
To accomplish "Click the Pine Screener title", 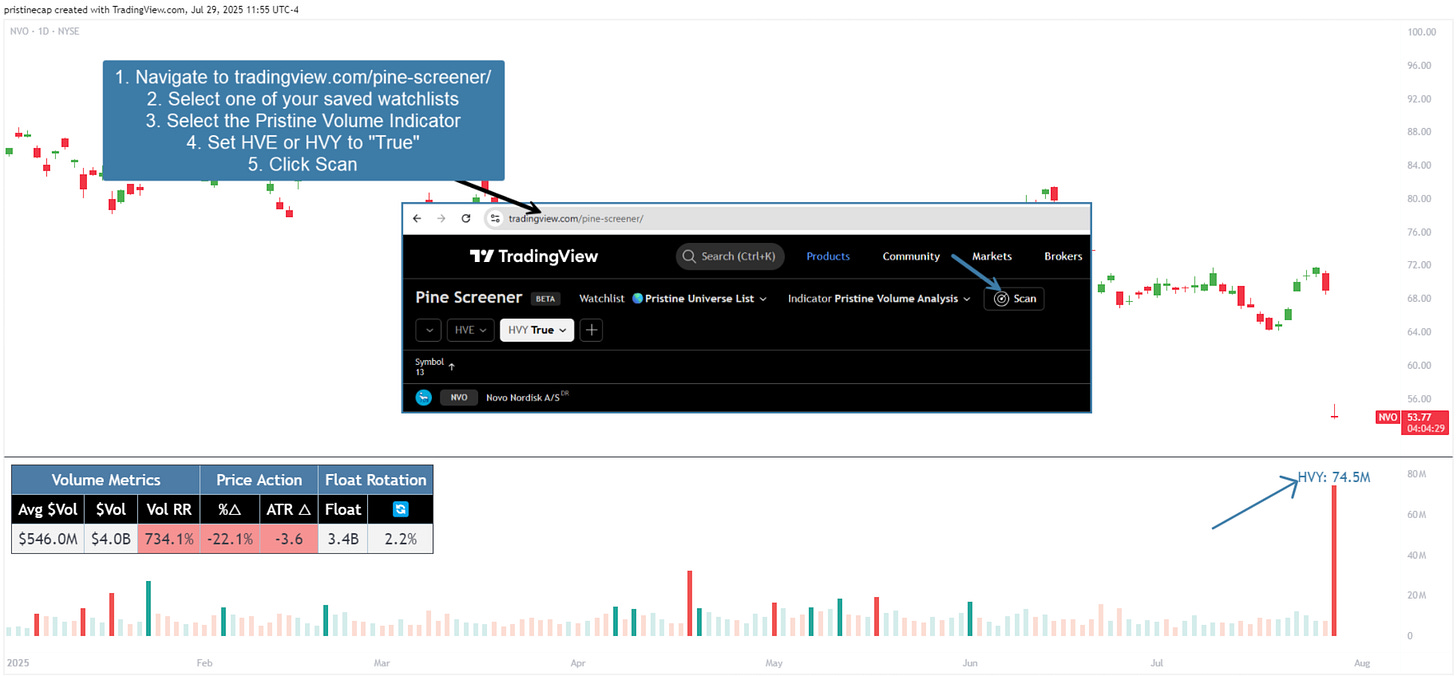I will (469, 297).
